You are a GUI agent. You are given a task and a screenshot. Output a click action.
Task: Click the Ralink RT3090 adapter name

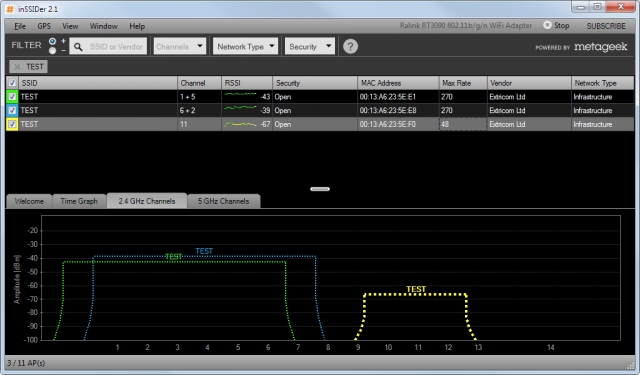[x=466, y=26]
